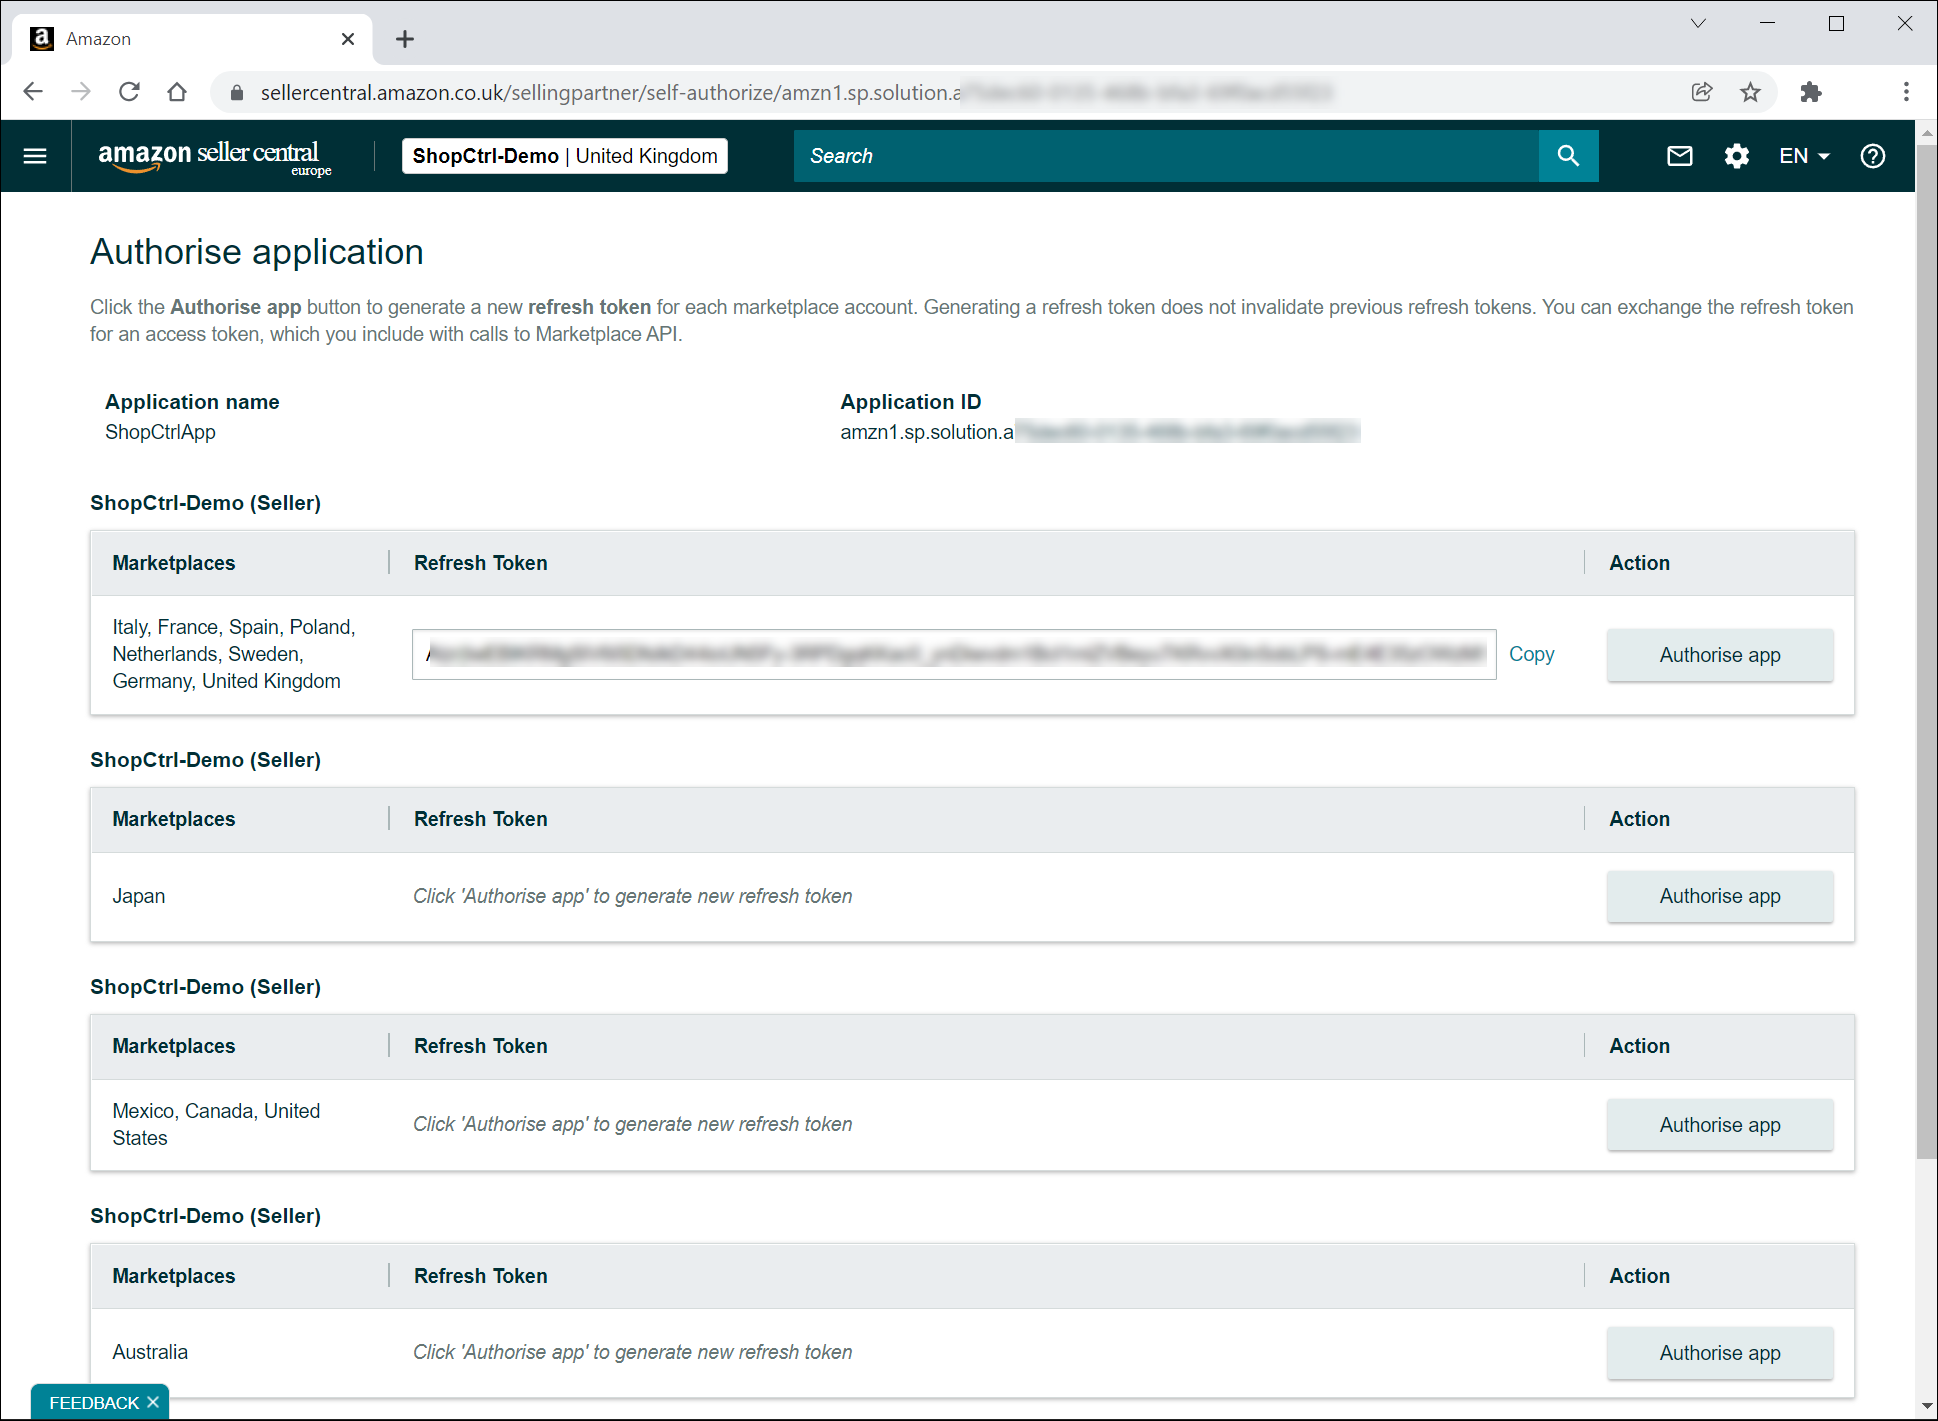Open the Chrome three-dot menu
Screen dimensions: 1938x1421
click(1906, 92)
